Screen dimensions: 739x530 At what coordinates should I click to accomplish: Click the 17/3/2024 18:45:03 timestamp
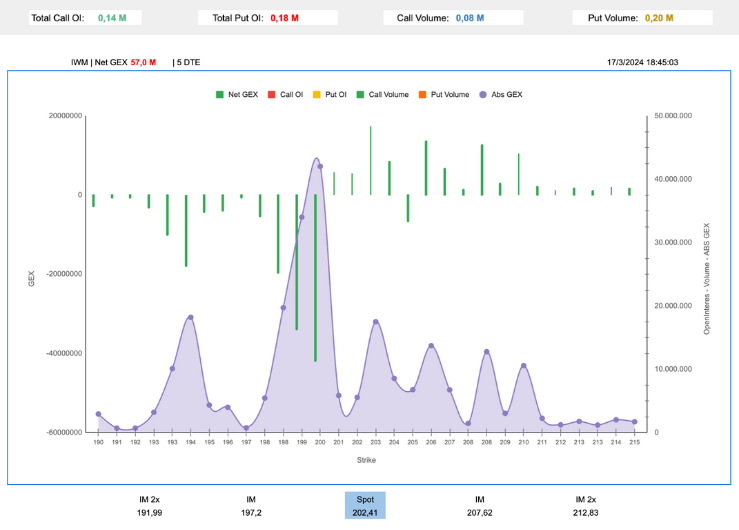coord(642,62)
